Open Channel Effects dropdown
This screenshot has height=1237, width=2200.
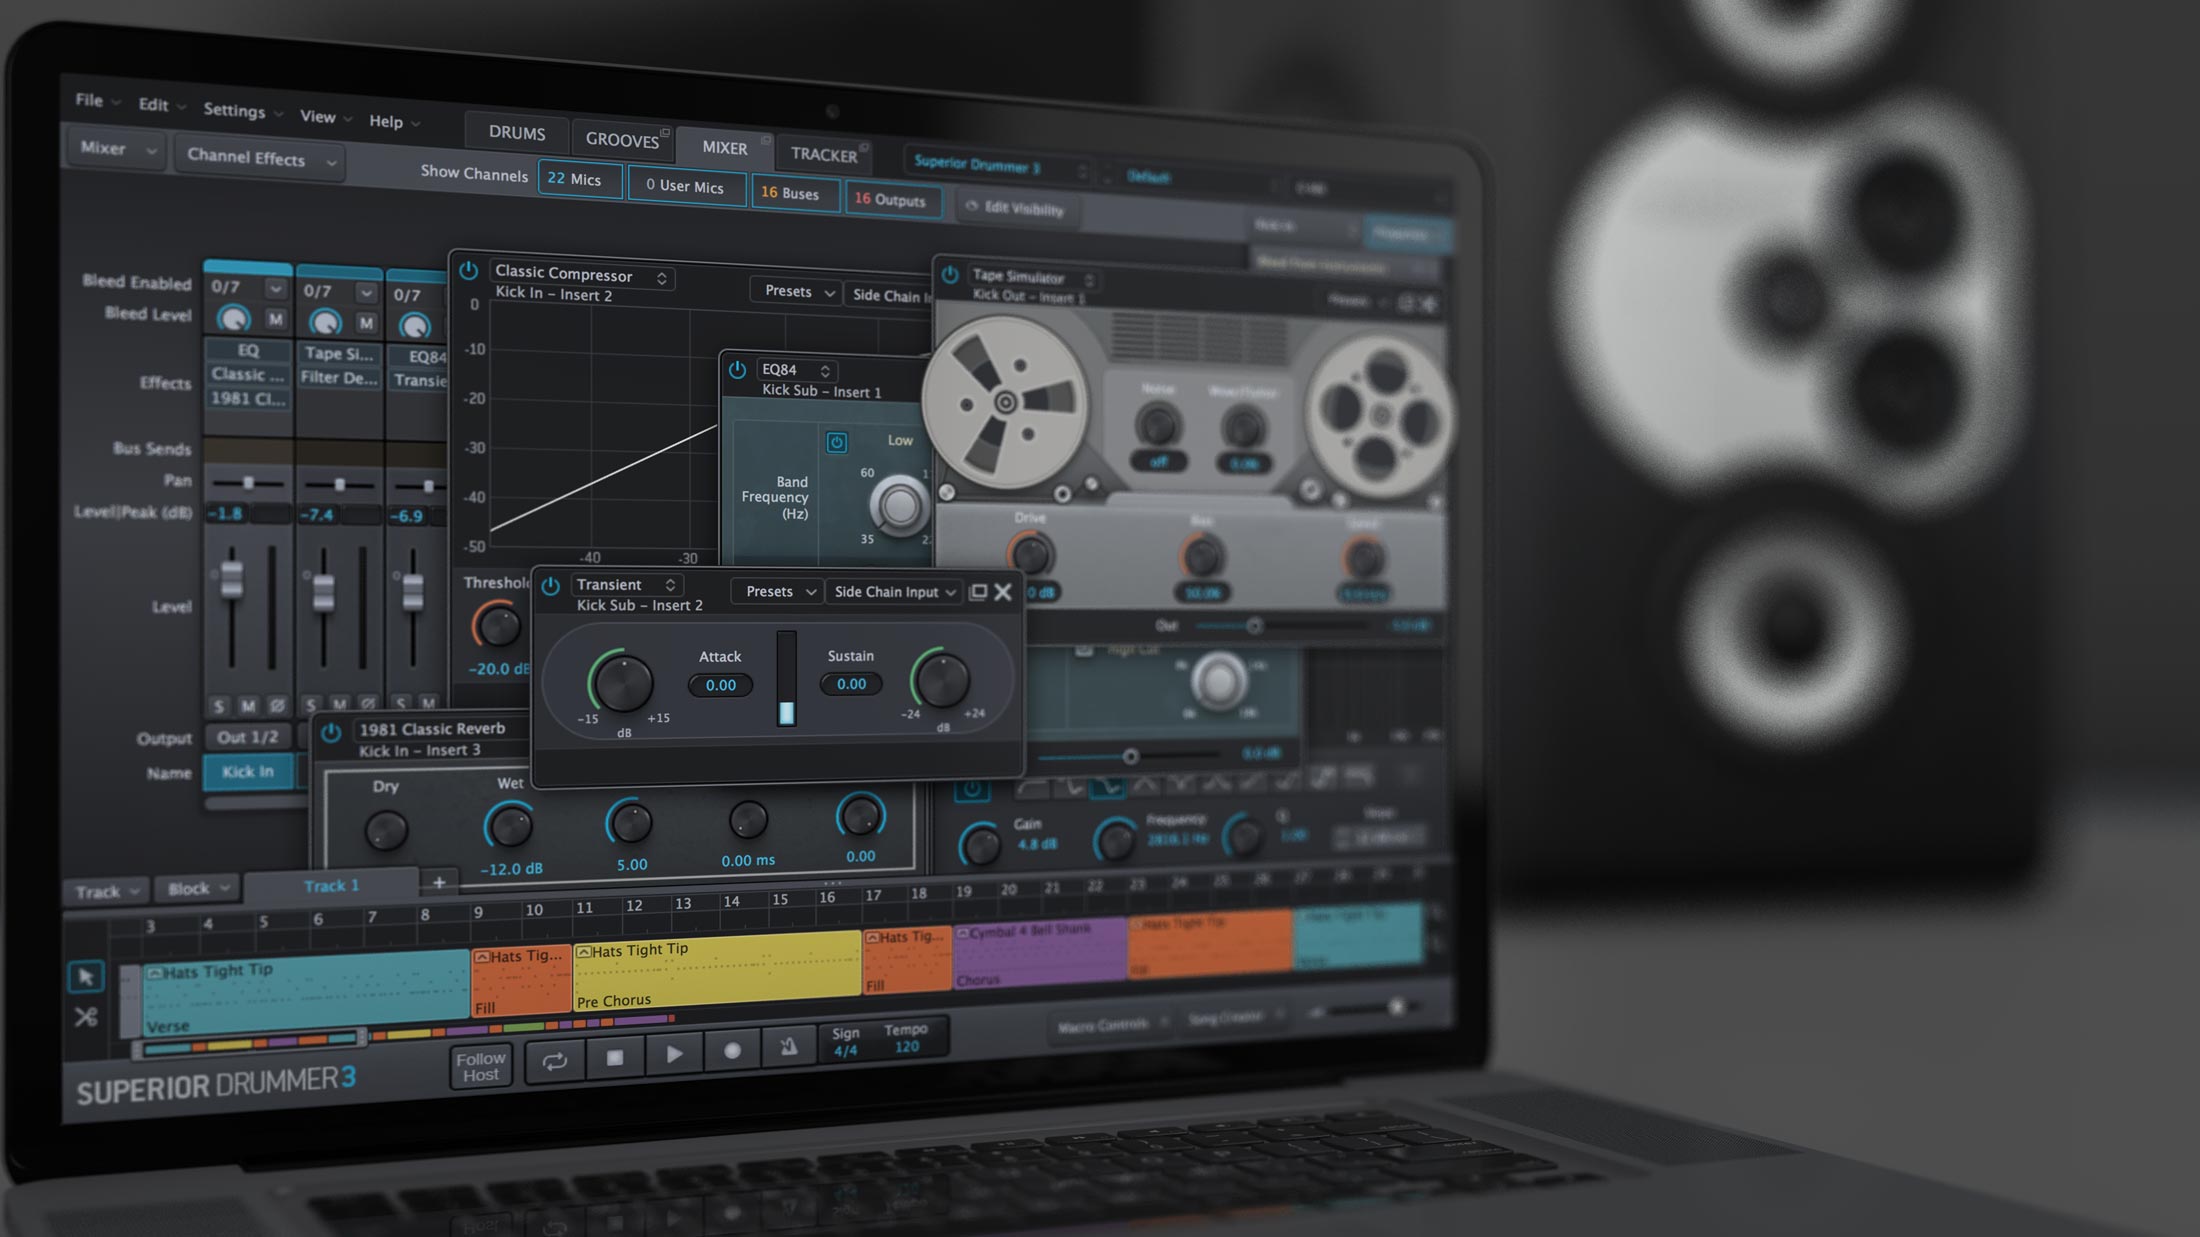[x=260, y=158]
